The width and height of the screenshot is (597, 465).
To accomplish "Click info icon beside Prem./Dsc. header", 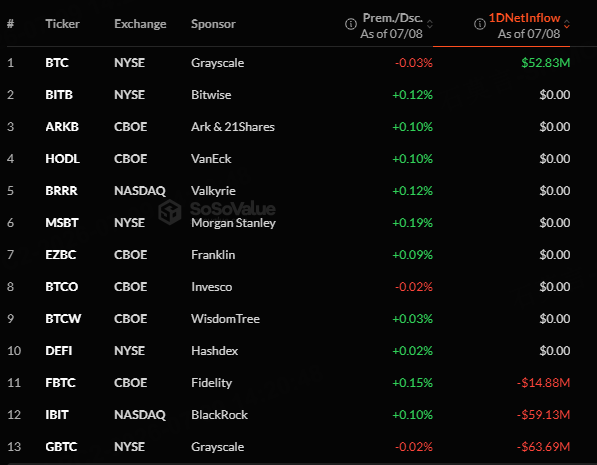I will (x=351, y=24).
